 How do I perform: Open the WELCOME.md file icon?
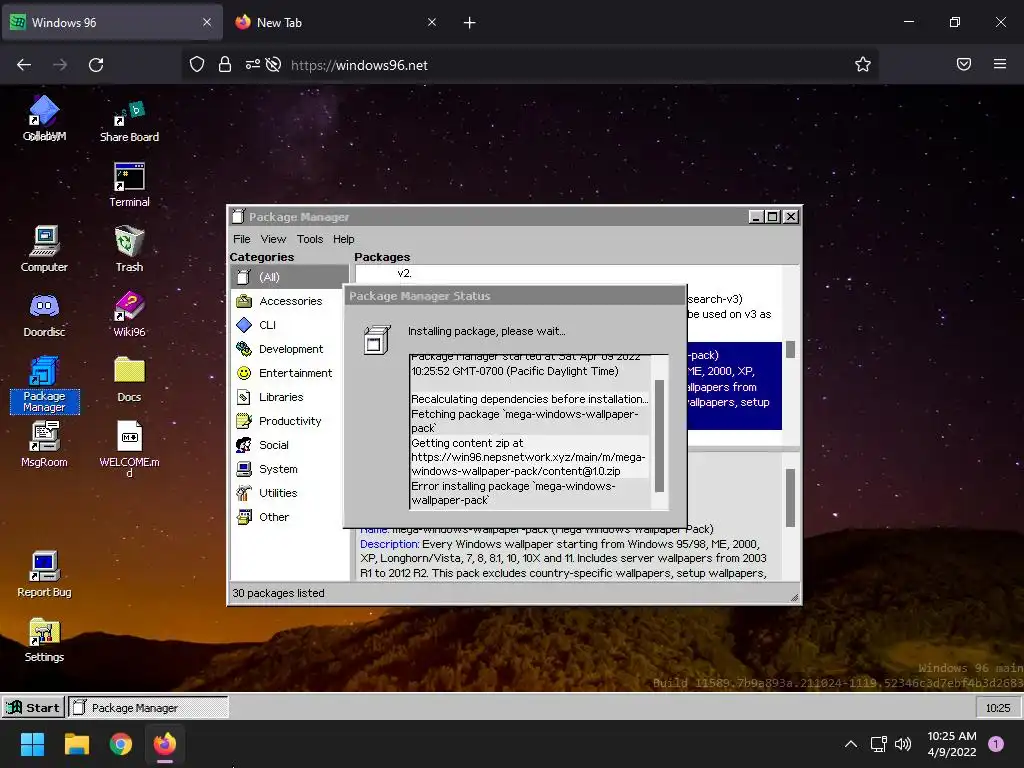pos(129,449)
